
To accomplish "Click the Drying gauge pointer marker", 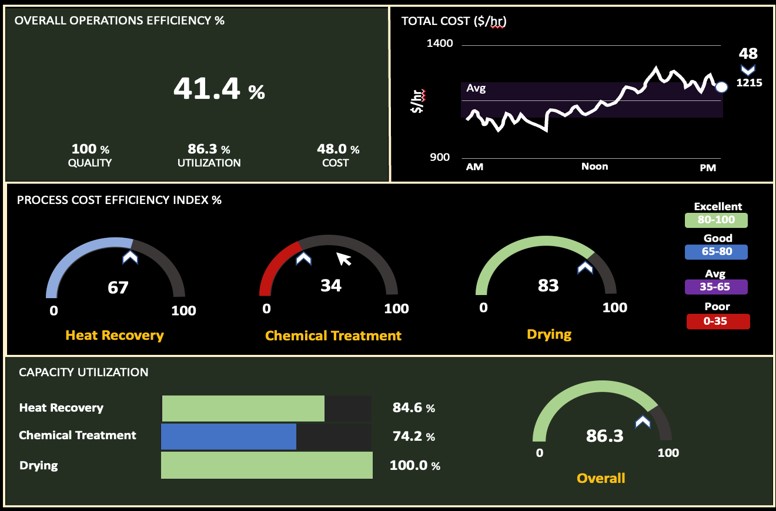I will point(585,267).
